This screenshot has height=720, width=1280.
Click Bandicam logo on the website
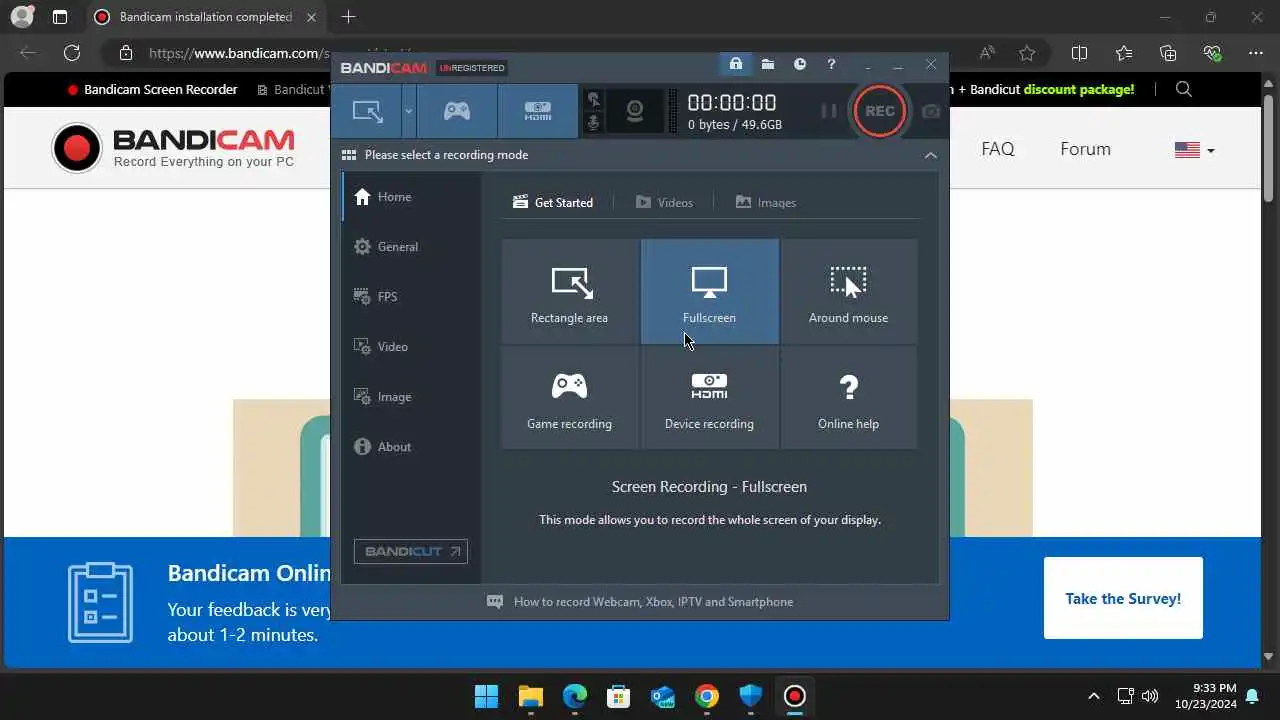(x=174, y=148)
